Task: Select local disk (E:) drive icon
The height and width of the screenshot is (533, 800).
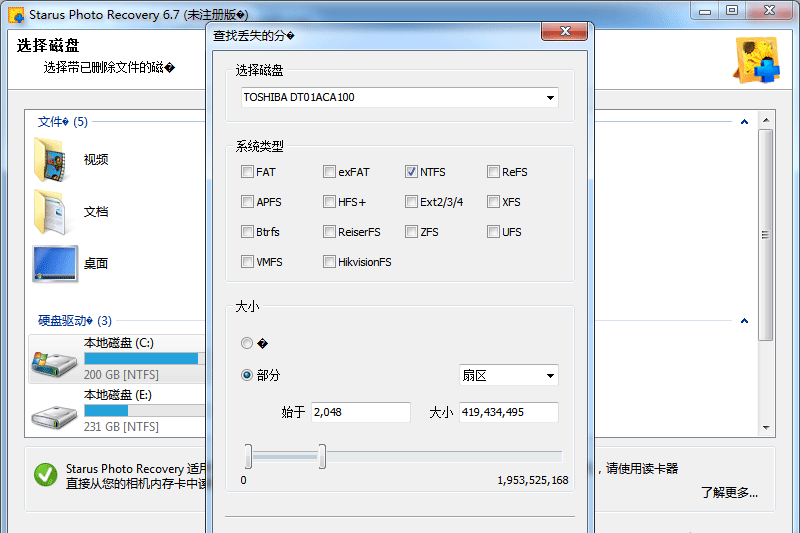Action: 54,416
